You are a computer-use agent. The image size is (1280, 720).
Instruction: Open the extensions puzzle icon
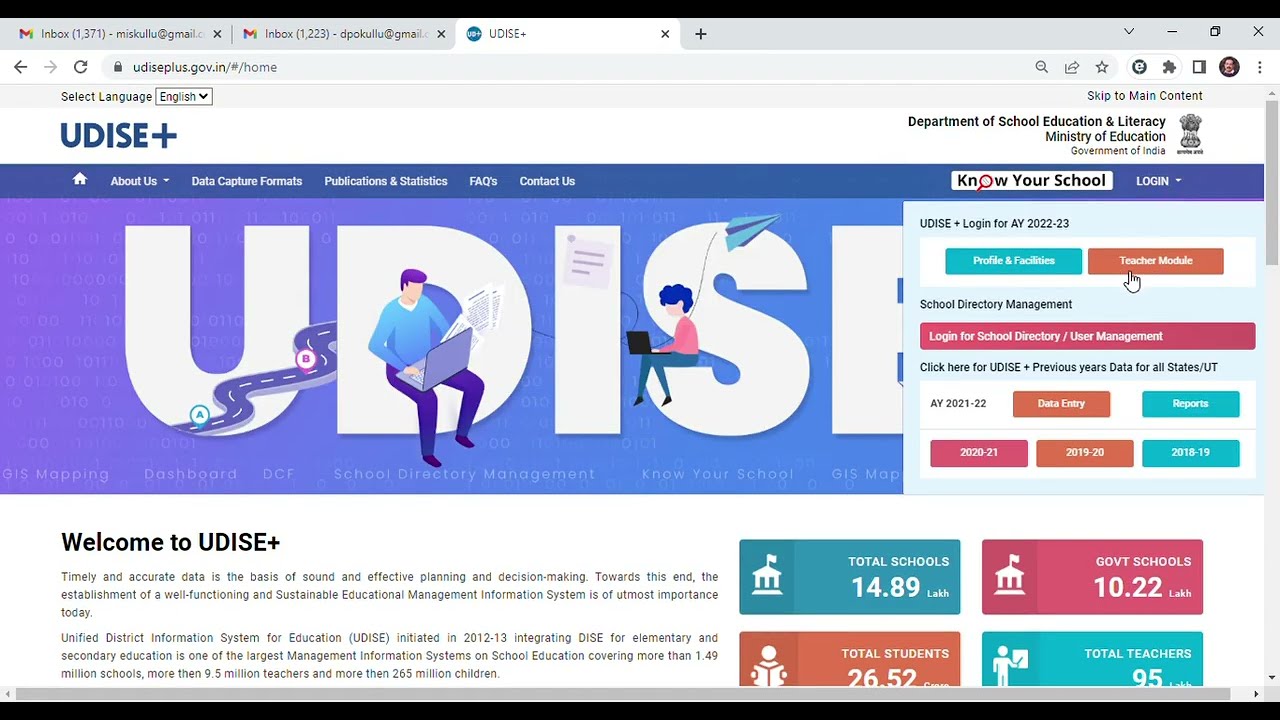click(x=1169, y=67)
